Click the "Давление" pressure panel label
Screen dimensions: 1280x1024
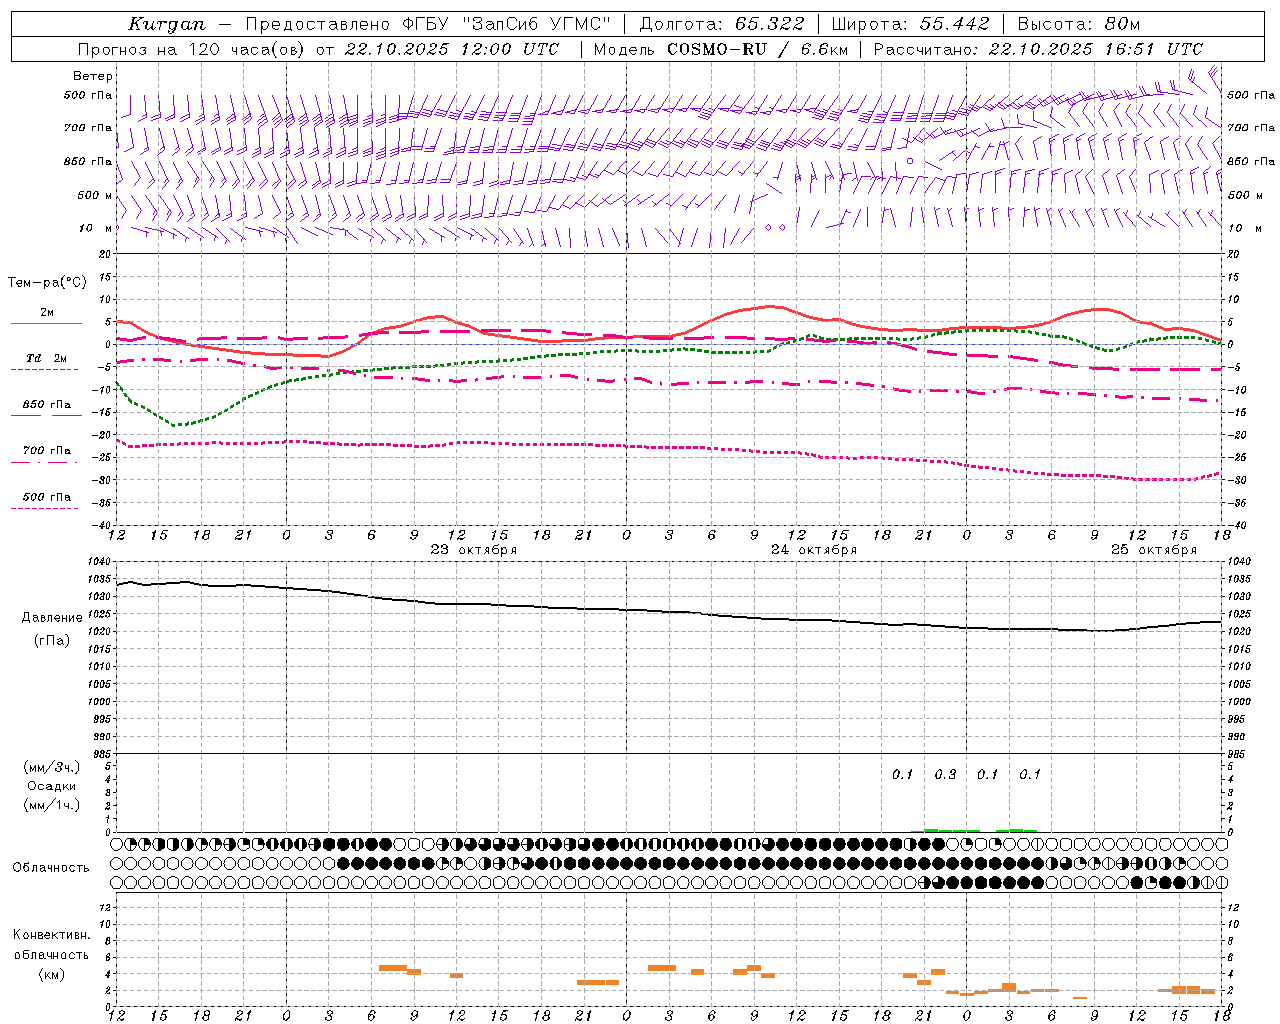pos(52,618)
